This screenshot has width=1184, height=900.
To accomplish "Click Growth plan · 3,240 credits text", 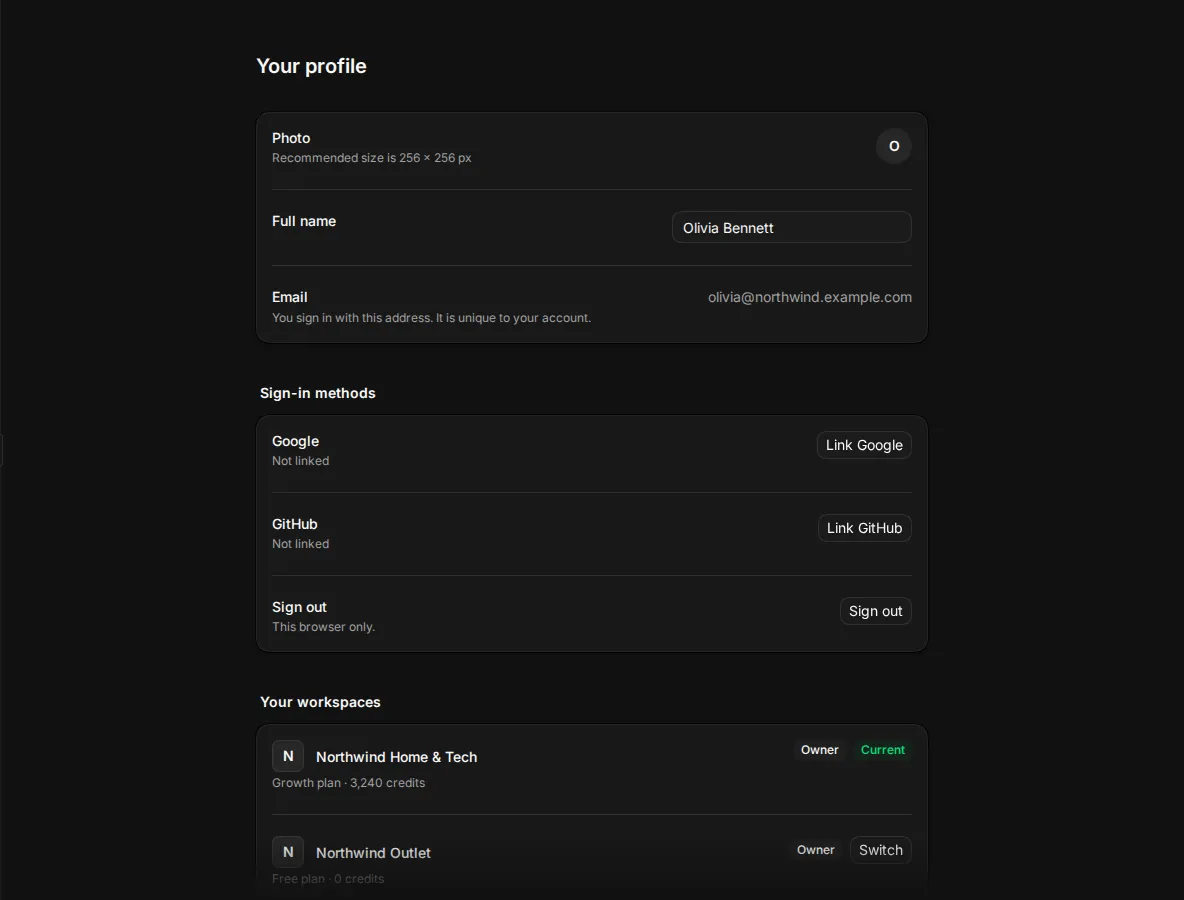I will click(x=348, y=783).
